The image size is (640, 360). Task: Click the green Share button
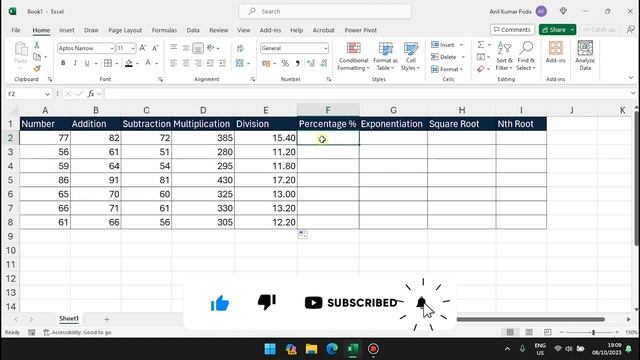pyautogui.click(x=554, y=30)
